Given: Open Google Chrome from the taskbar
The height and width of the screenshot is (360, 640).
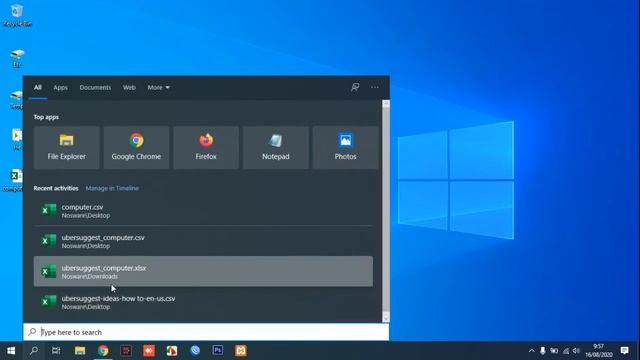Looking at the screenshot, I should (x=103, y=351).
